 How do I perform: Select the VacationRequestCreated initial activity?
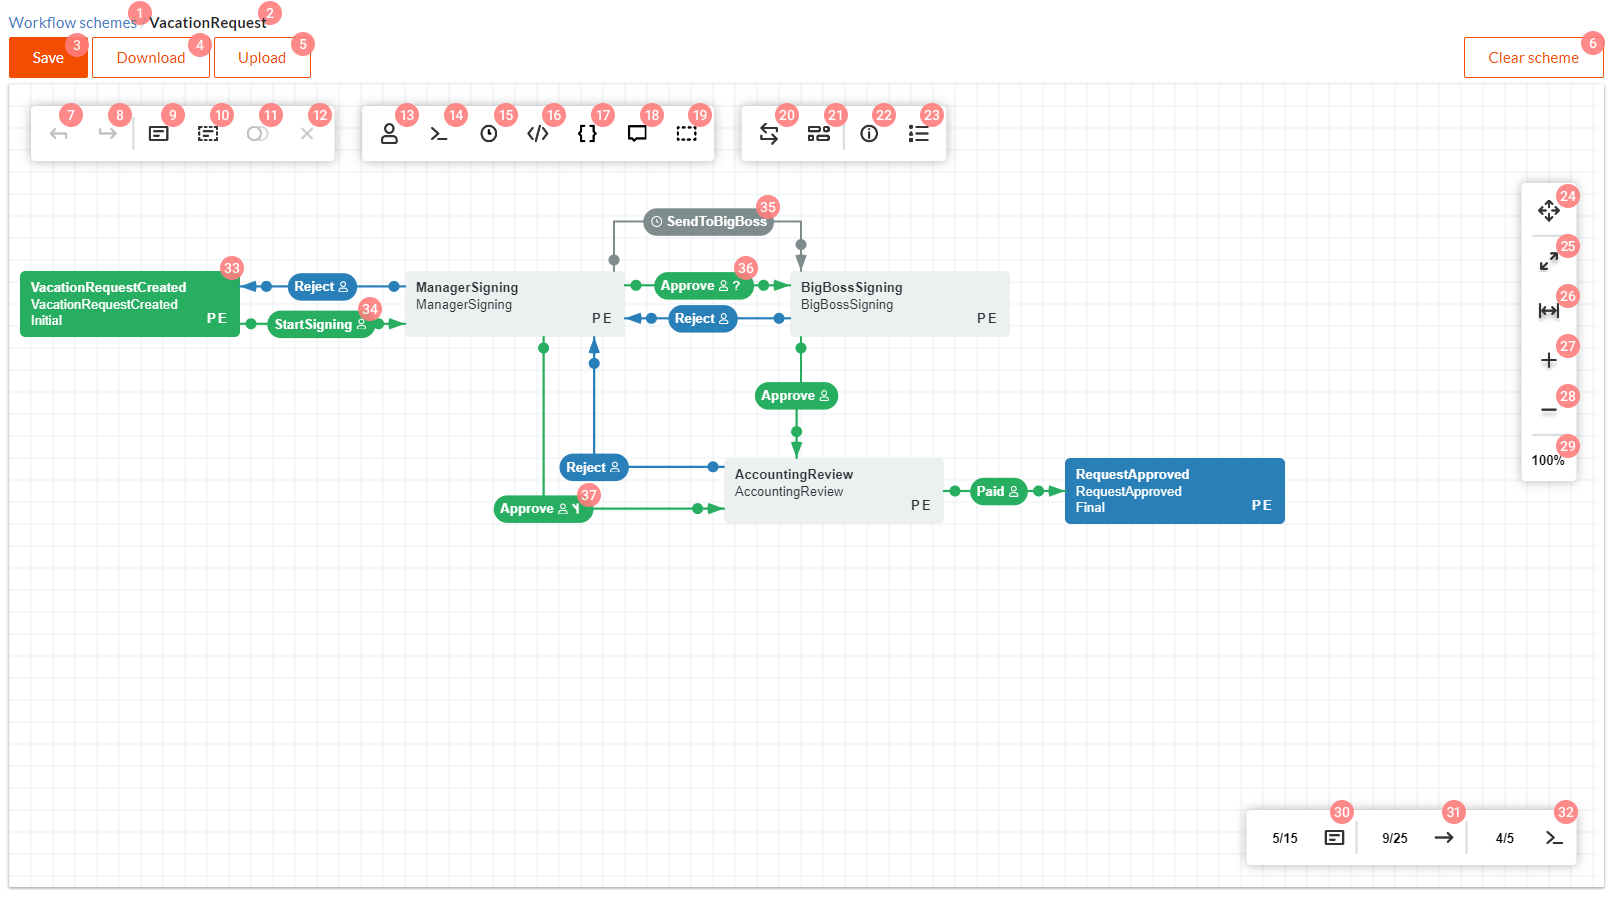coord(130,304)
